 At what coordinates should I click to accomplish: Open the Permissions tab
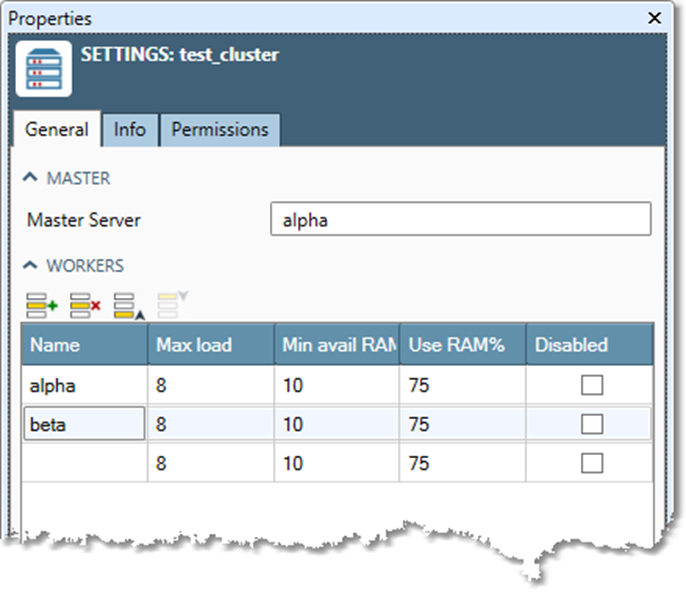tap(220, 130)
